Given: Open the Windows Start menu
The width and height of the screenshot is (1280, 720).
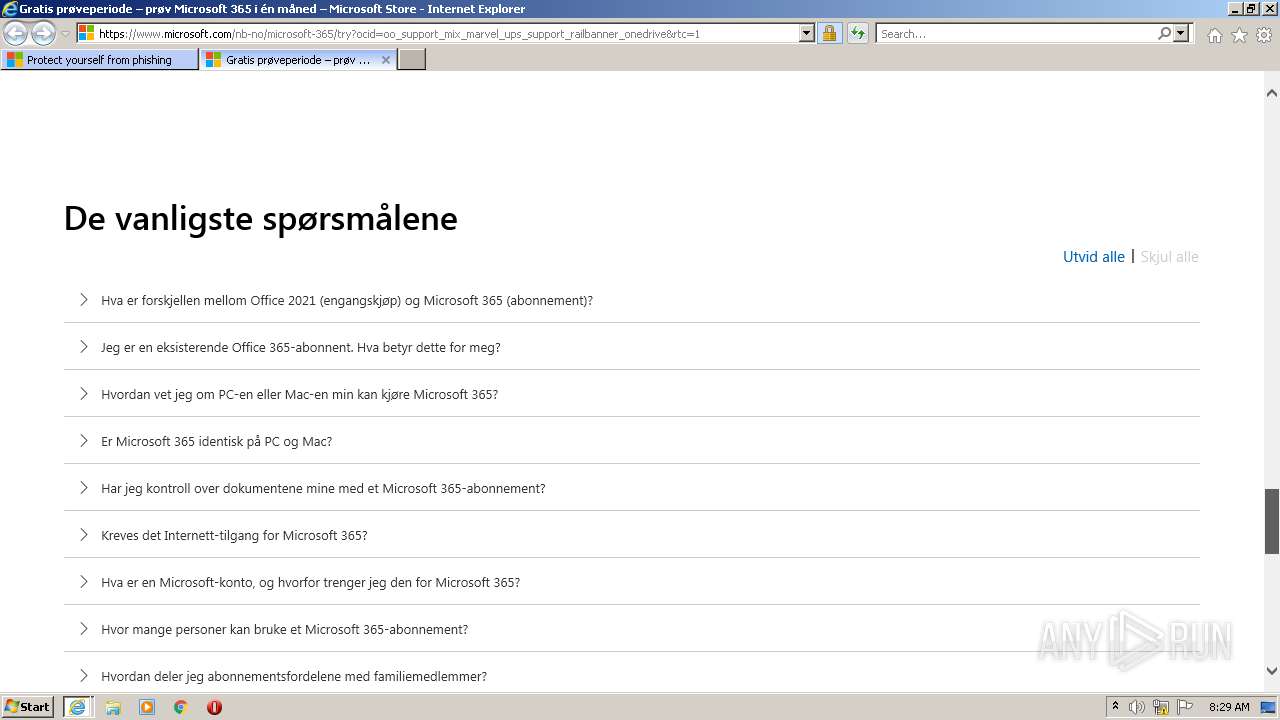Looking at the screenshot, I should 28,706.
